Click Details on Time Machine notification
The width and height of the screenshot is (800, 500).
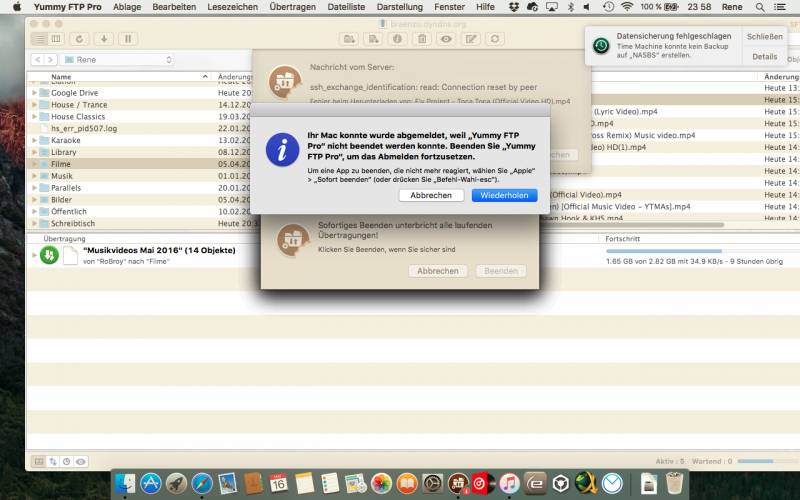click(764, 57)
